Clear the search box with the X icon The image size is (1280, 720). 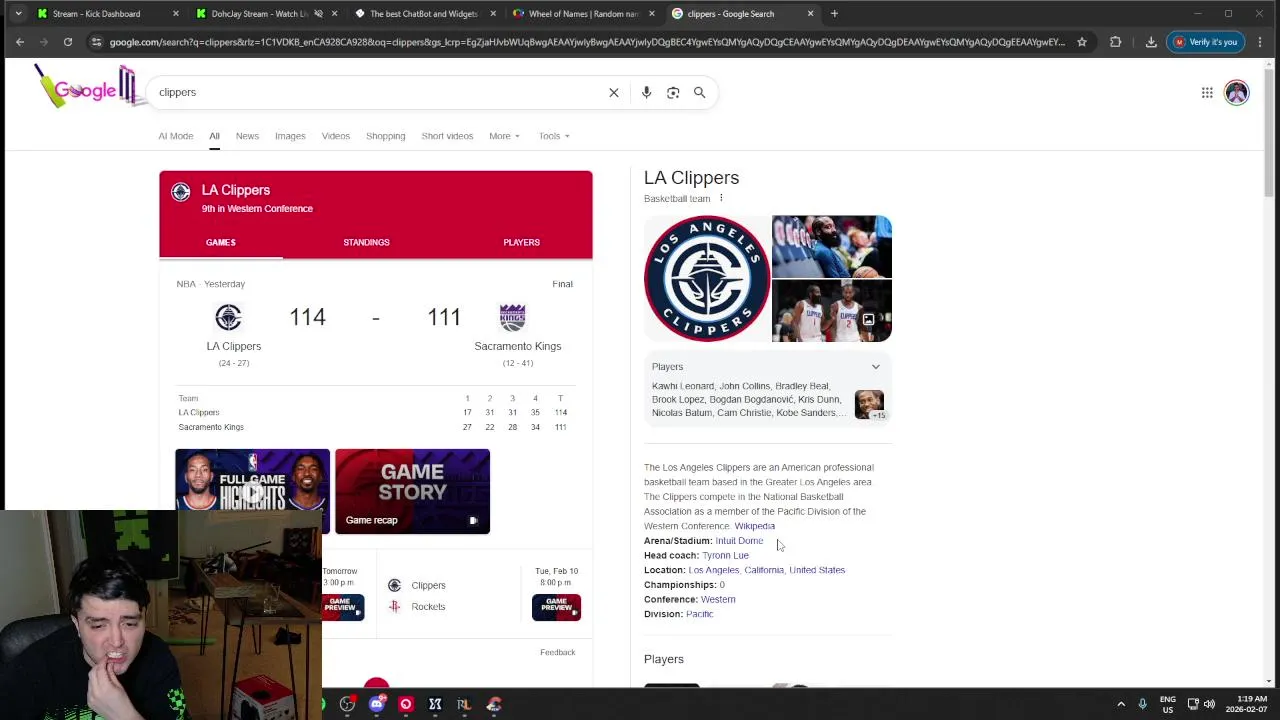[x=614, y=92]
